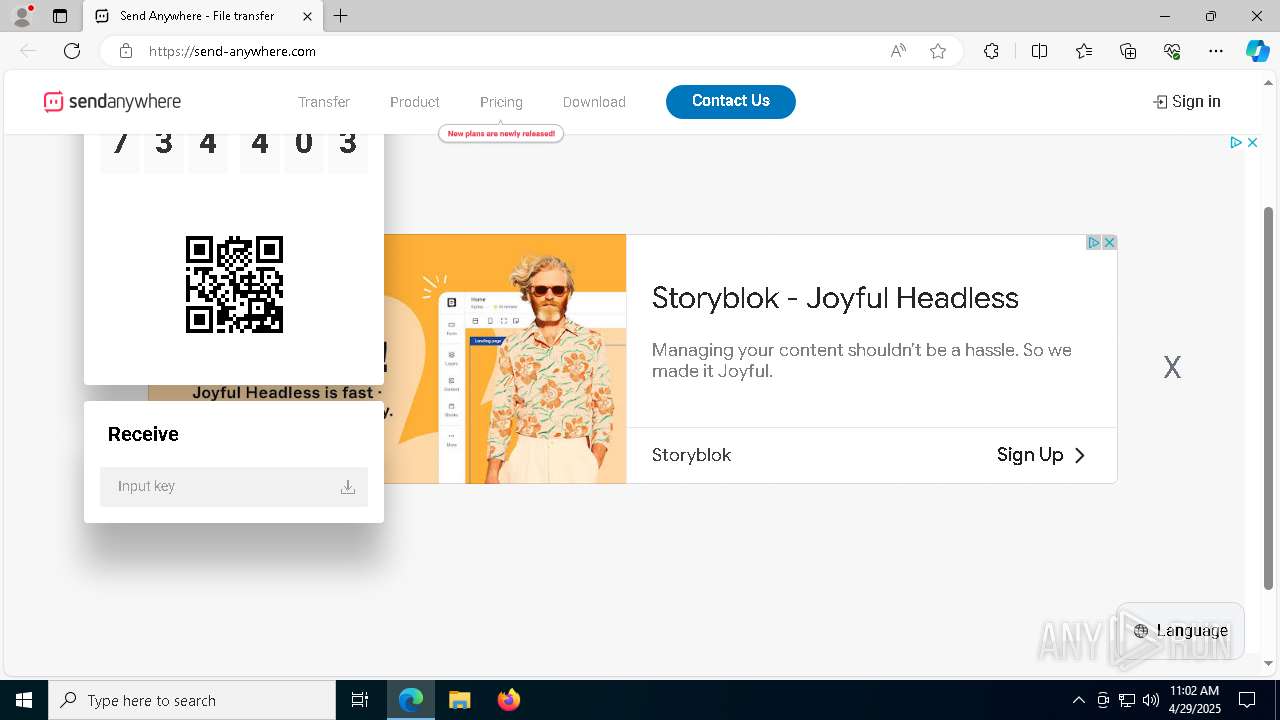This screenshot has height=720, width=1280.
Task: Open the Collections icon
Action: click(x=1128, y=51)
